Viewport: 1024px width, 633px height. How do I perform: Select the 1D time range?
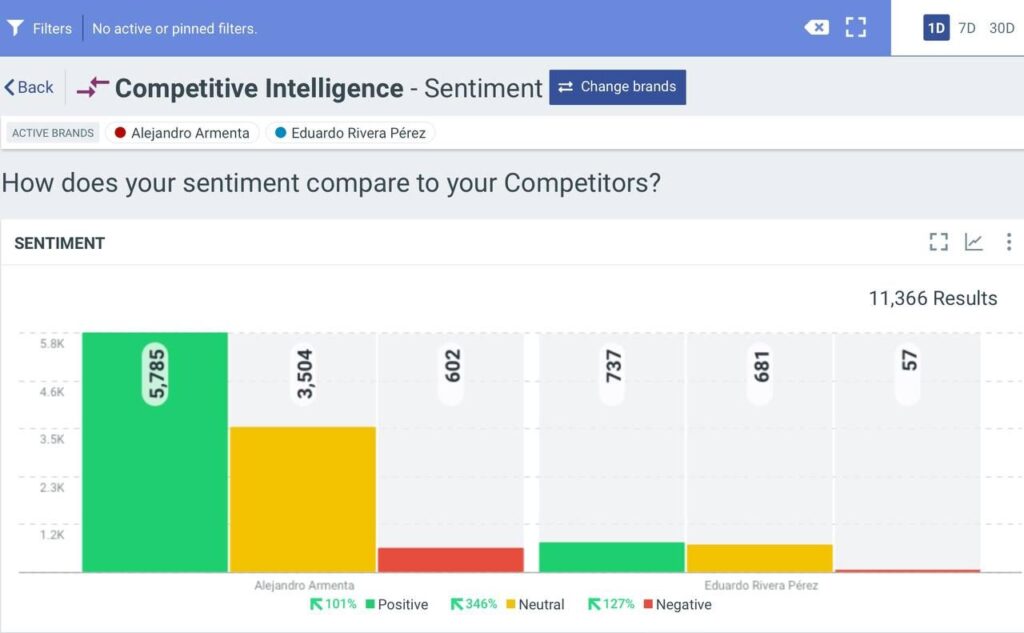pos(936,28)
